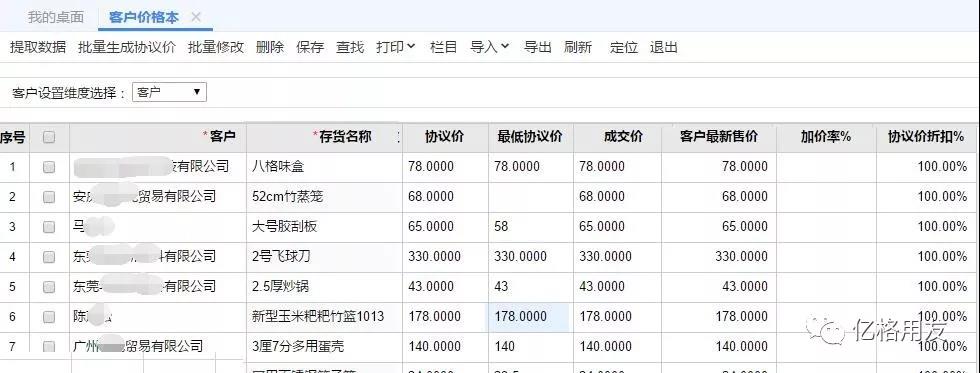Image resolution: width=980 pixels, height=373 pixels.
Task: Open the 栏目 column settings
Action: (x=444, y=47)
